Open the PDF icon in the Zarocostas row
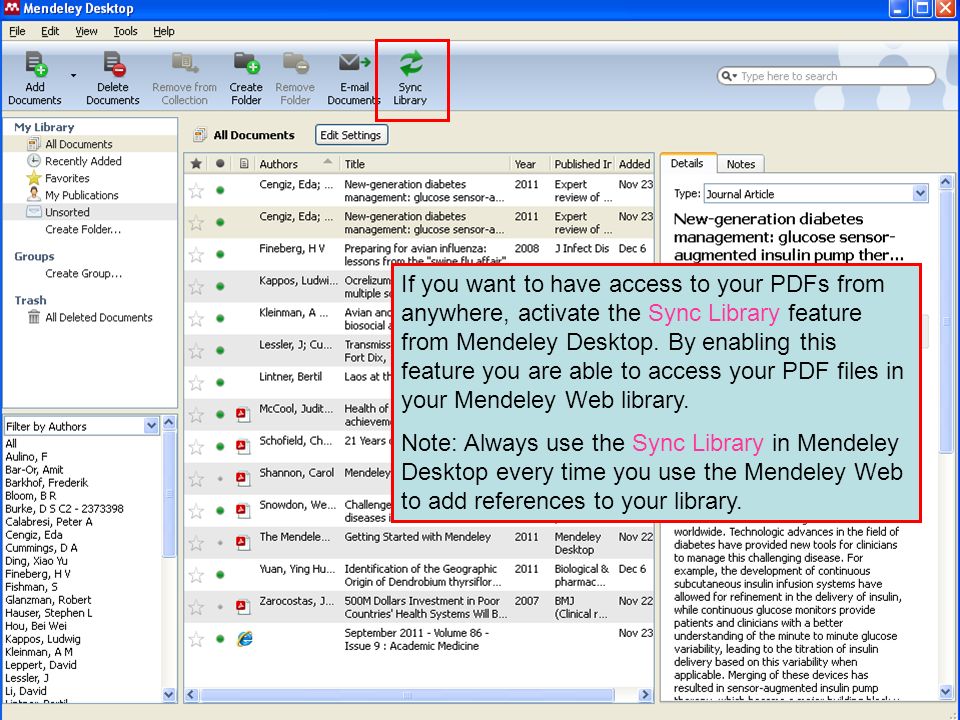The image size is (960, 720). 243,607
